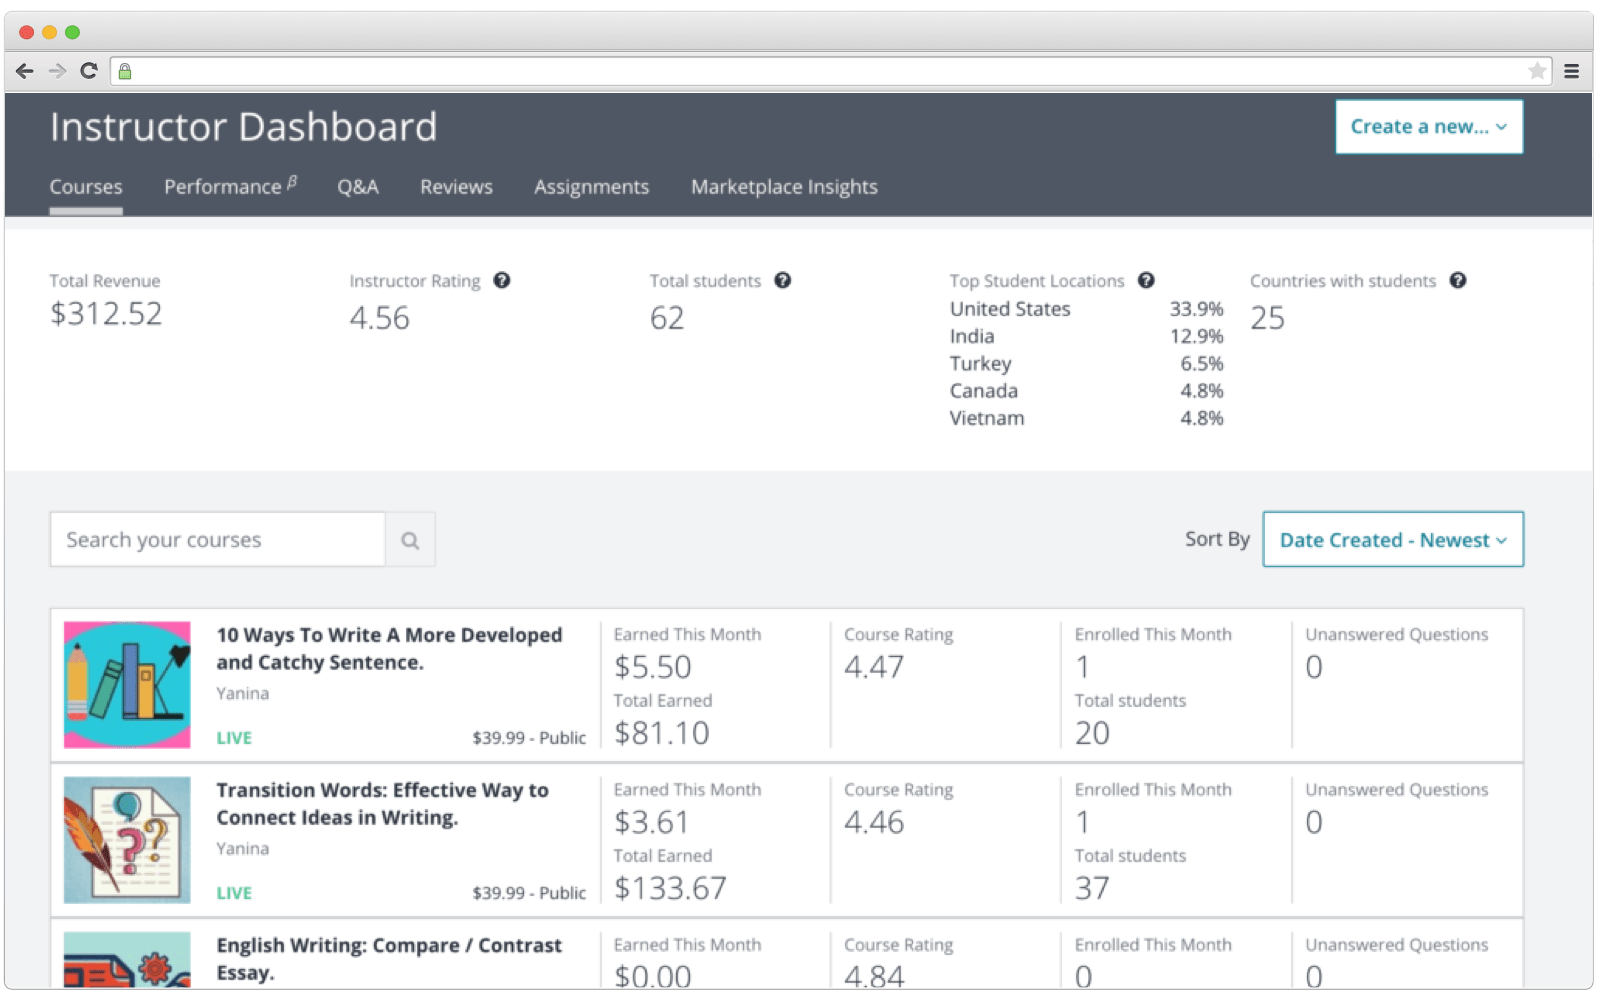Click Vietnam location row

pos(1087,418)
